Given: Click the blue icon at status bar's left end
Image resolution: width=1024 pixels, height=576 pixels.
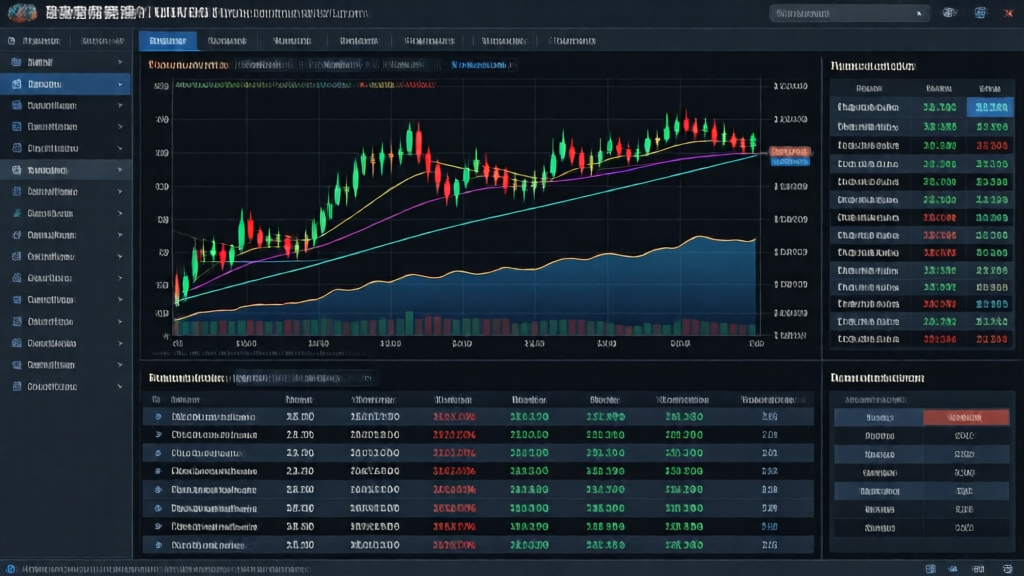Looking at the screenshot, I should [x=11, y=567].
